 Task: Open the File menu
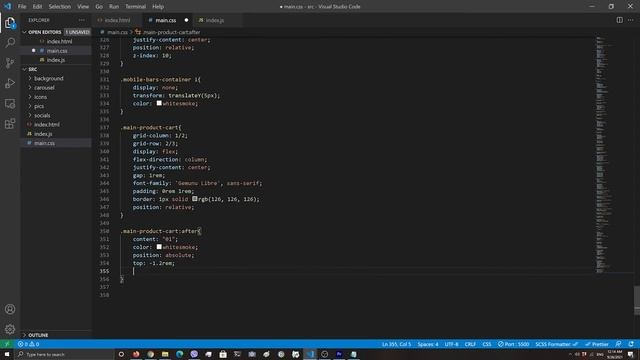click(x=22, y=7)
